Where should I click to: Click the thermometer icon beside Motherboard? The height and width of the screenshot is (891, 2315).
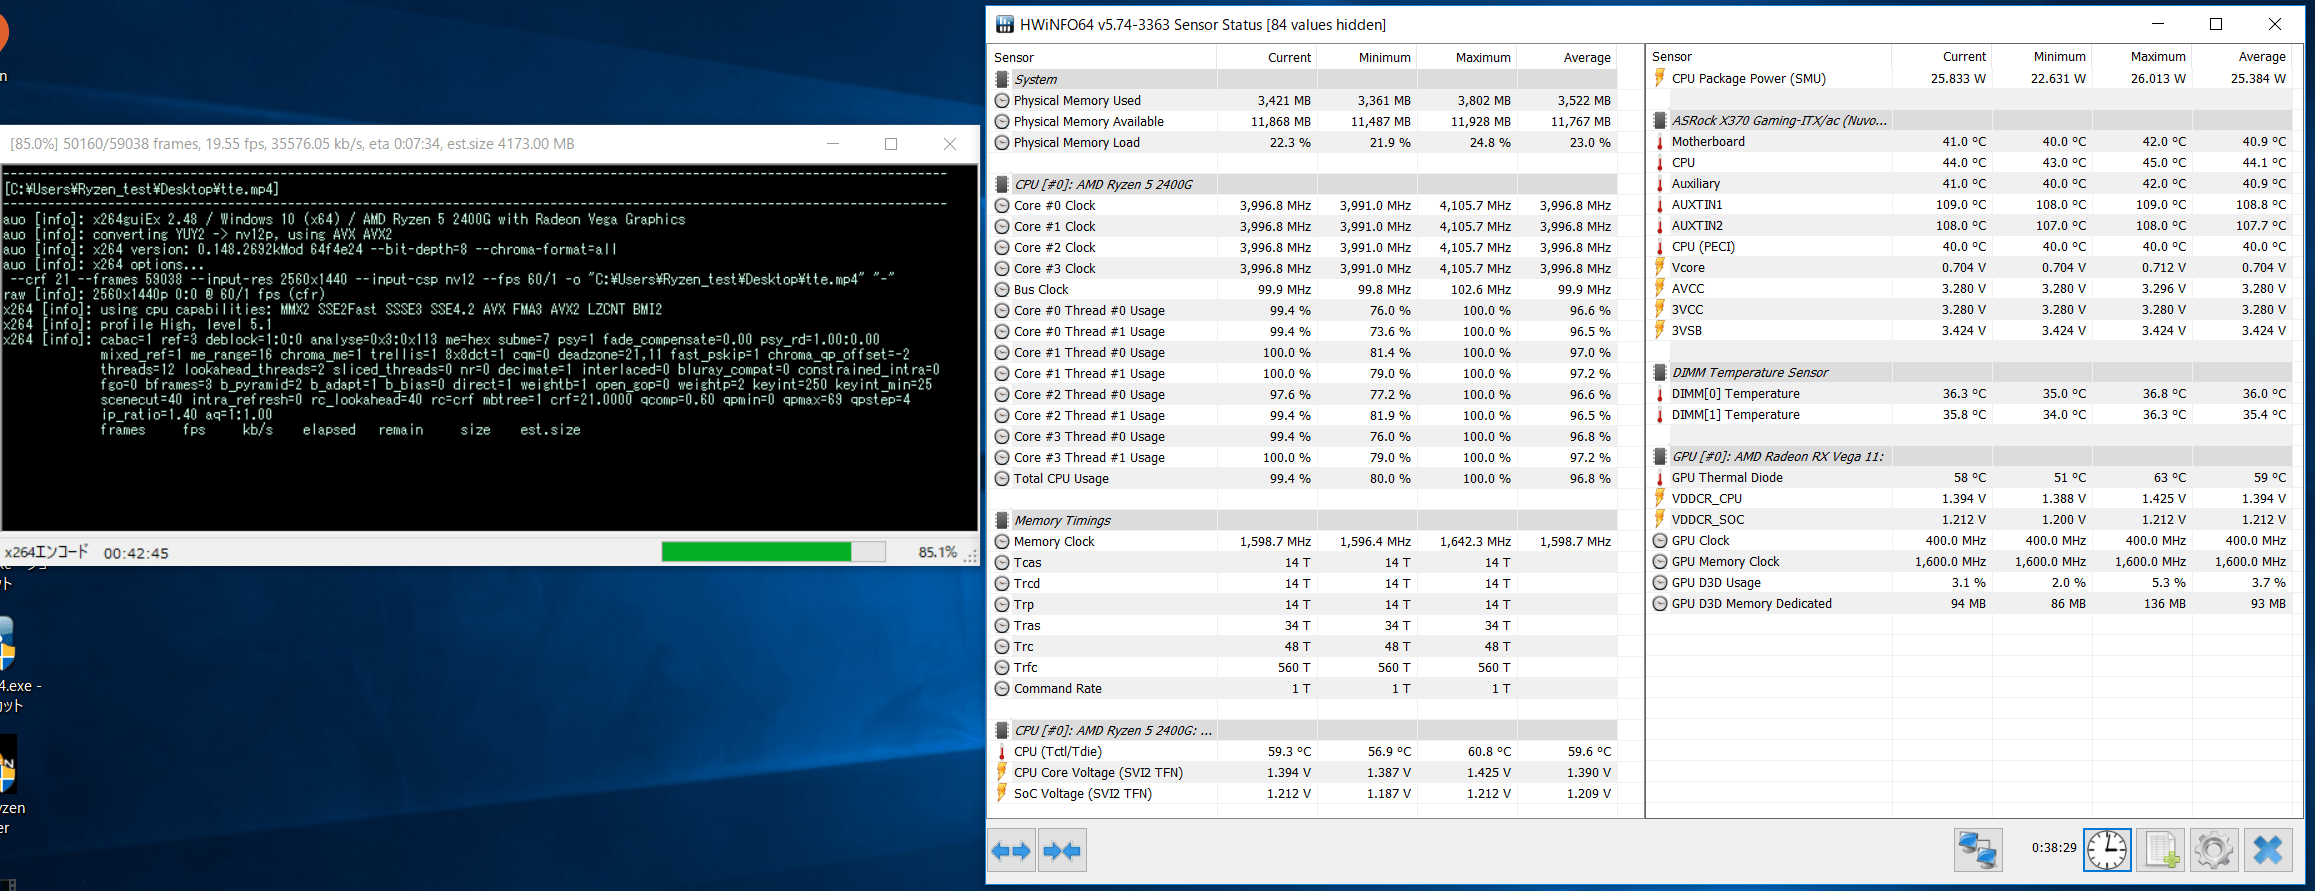click(x=1660, y=141)
